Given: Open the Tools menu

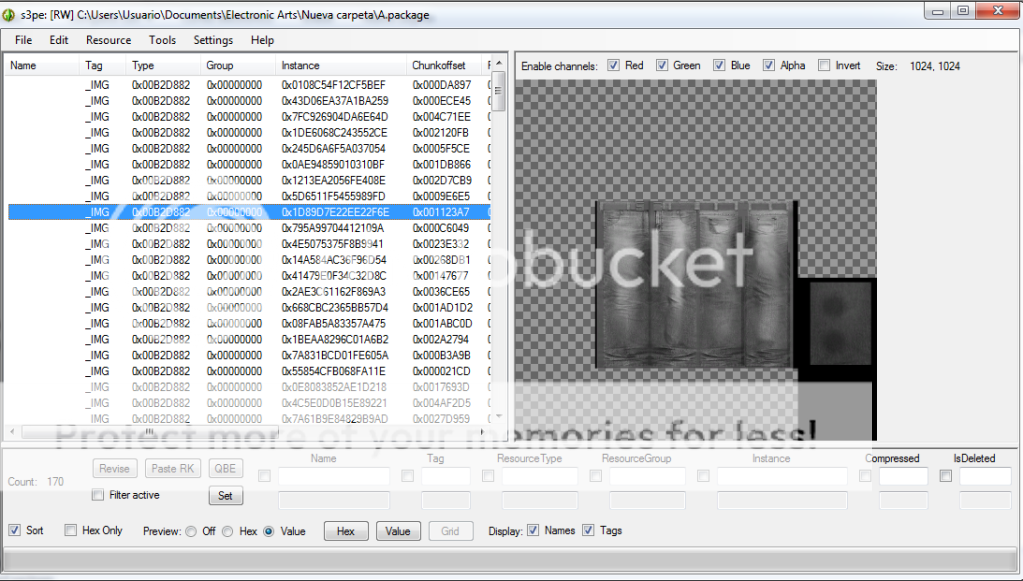Looking at the screenshot, I should (x=162, y=40).
